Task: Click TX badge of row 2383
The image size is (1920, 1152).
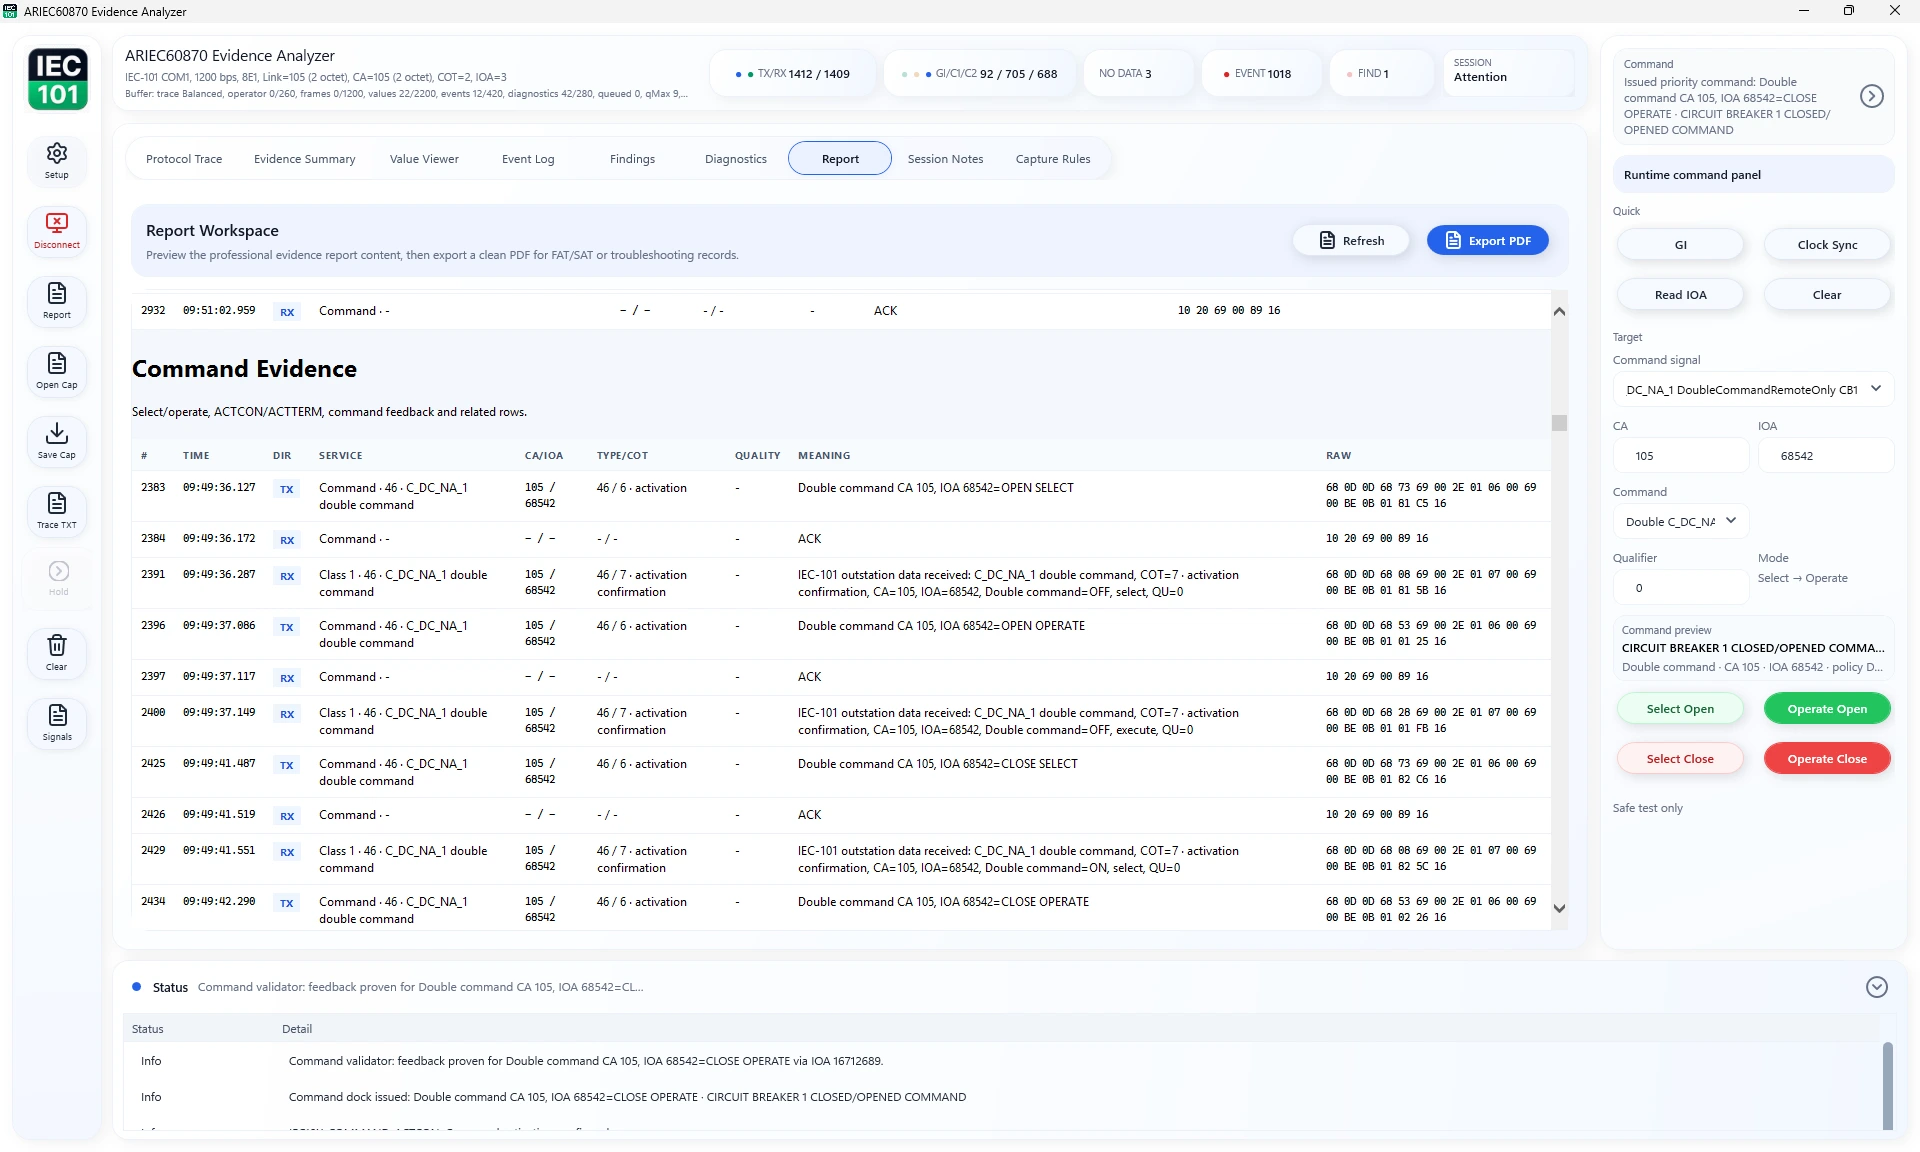Action: [x=287, y=490]
